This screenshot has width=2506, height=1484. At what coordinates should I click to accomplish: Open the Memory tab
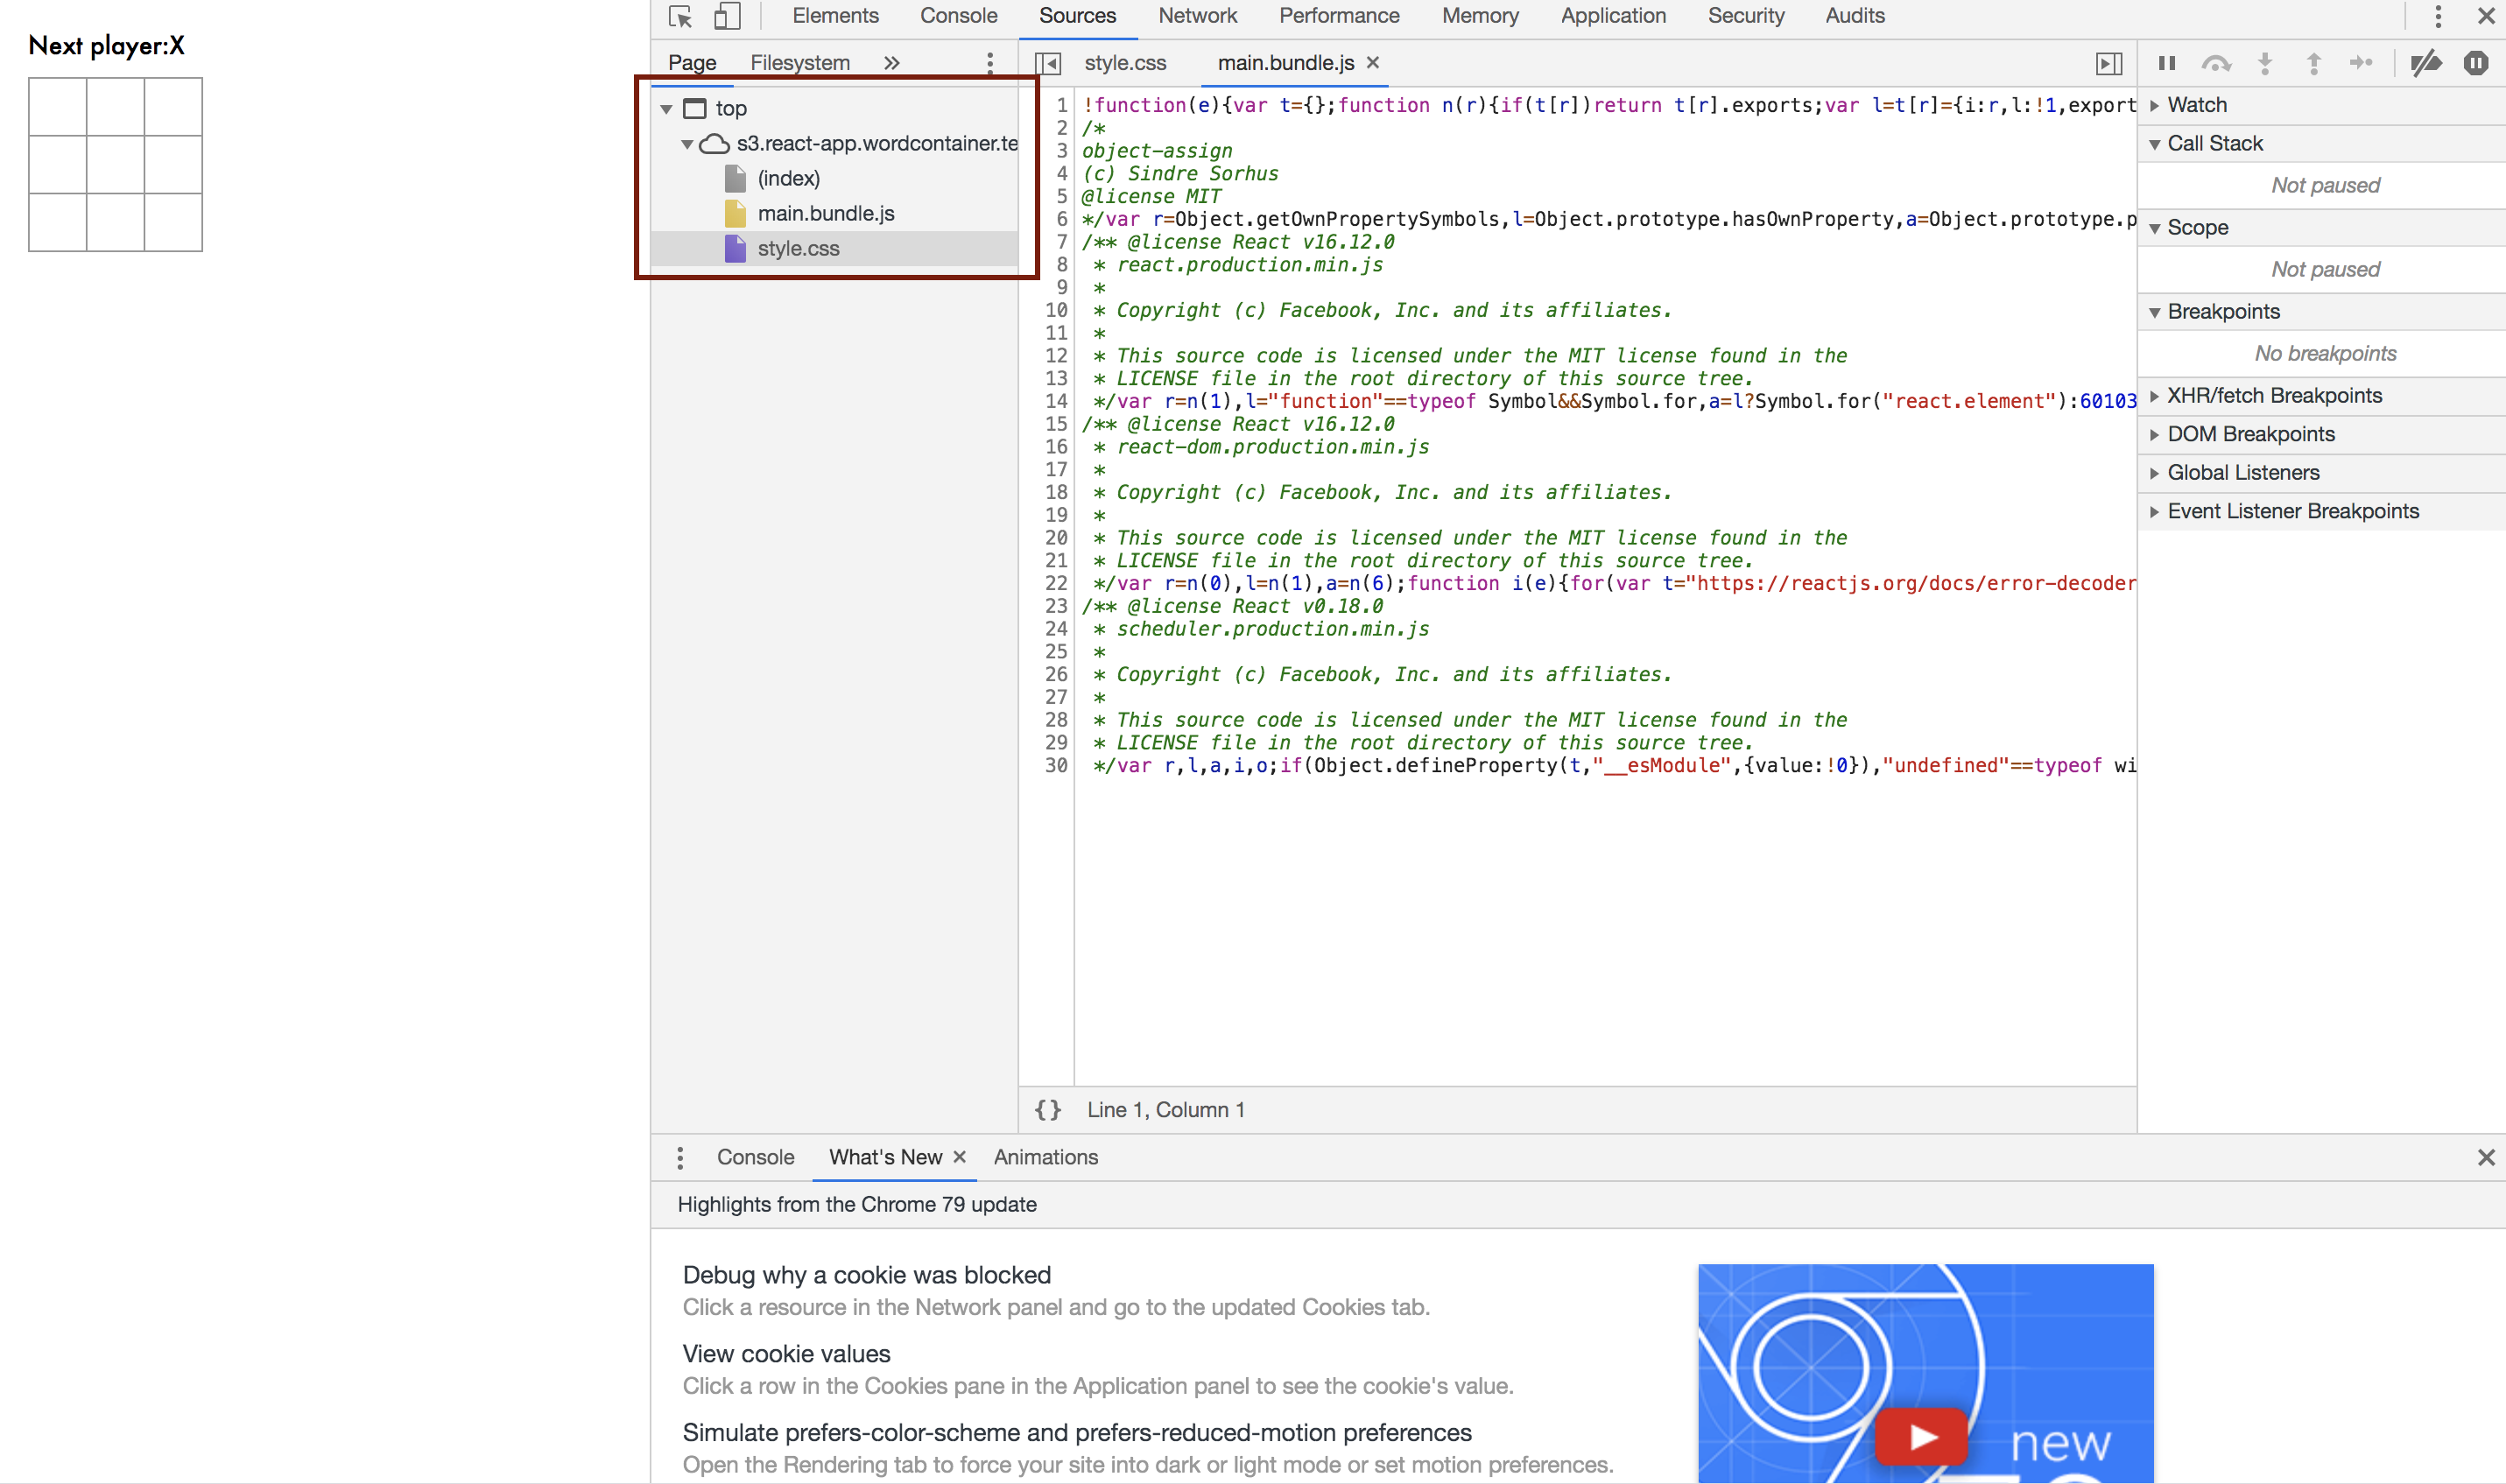click(x=1480, y=16)
